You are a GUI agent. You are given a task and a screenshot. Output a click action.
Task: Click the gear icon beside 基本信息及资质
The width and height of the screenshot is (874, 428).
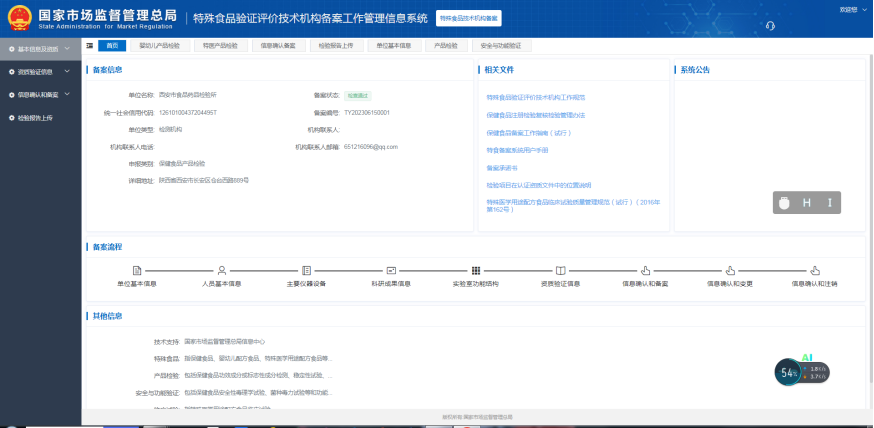pyautogui.click(x=12, y=49)
